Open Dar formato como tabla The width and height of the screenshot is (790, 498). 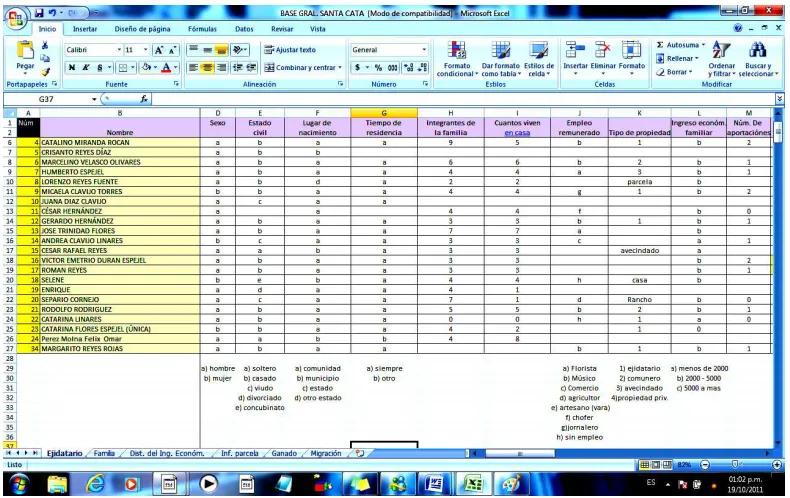pyautogui.click(x=500, y=59)
